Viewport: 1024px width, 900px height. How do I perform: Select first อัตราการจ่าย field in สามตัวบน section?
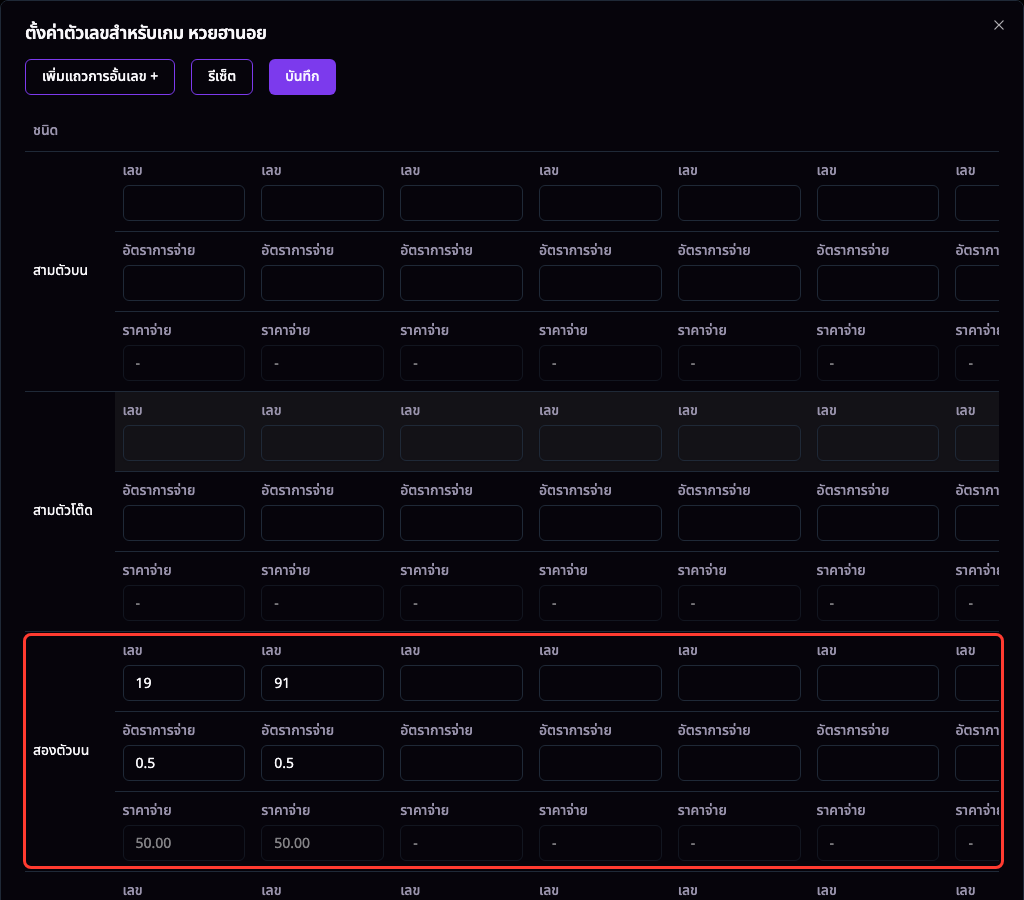184,283
